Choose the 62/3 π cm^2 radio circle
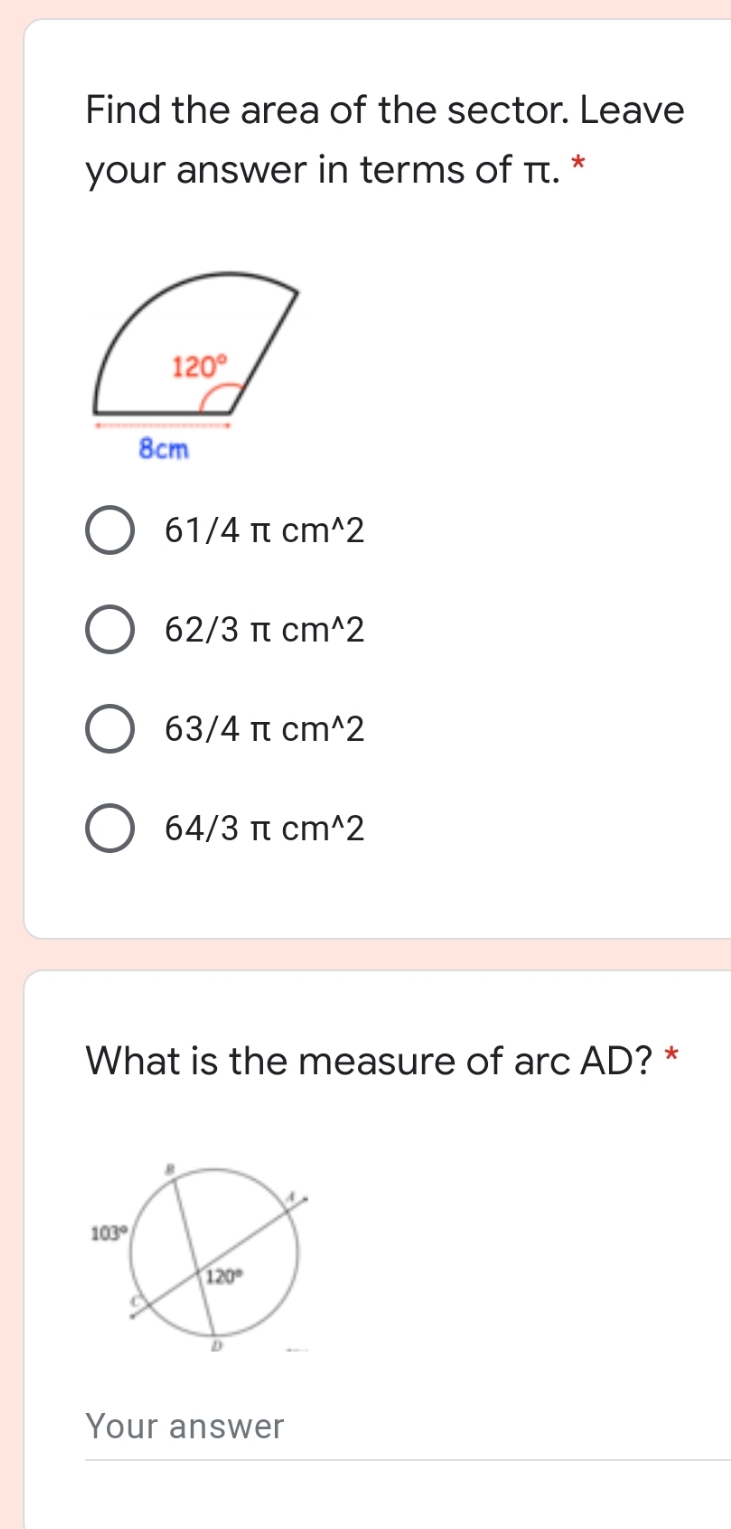The width and height of the screenshot is (731, 1529). click(x=110, y=631)
